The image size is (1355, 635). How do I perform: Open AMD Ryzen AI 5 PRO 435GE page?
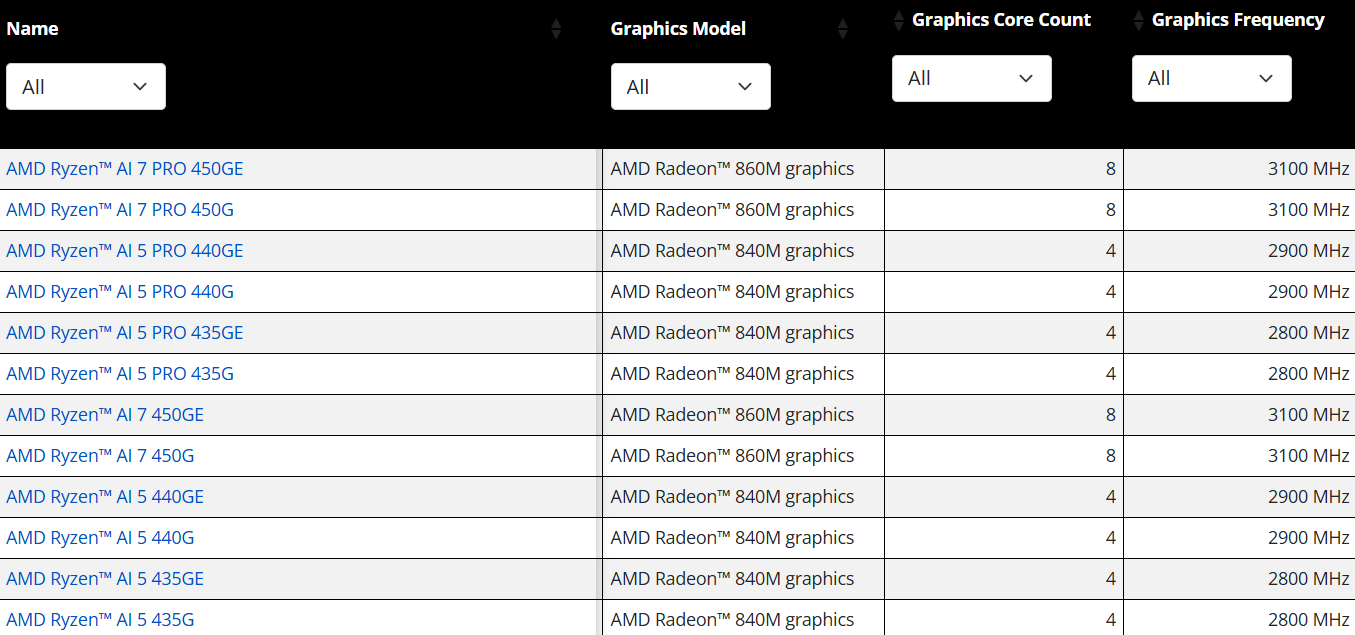[125, 333]
